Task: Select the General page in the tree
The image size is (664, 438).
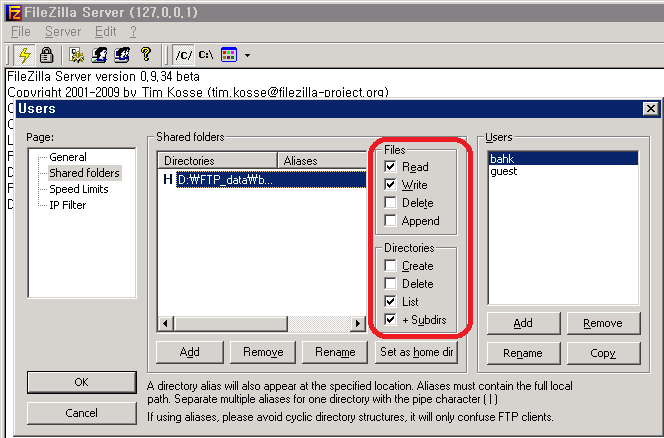Action: tap(68, 157)
